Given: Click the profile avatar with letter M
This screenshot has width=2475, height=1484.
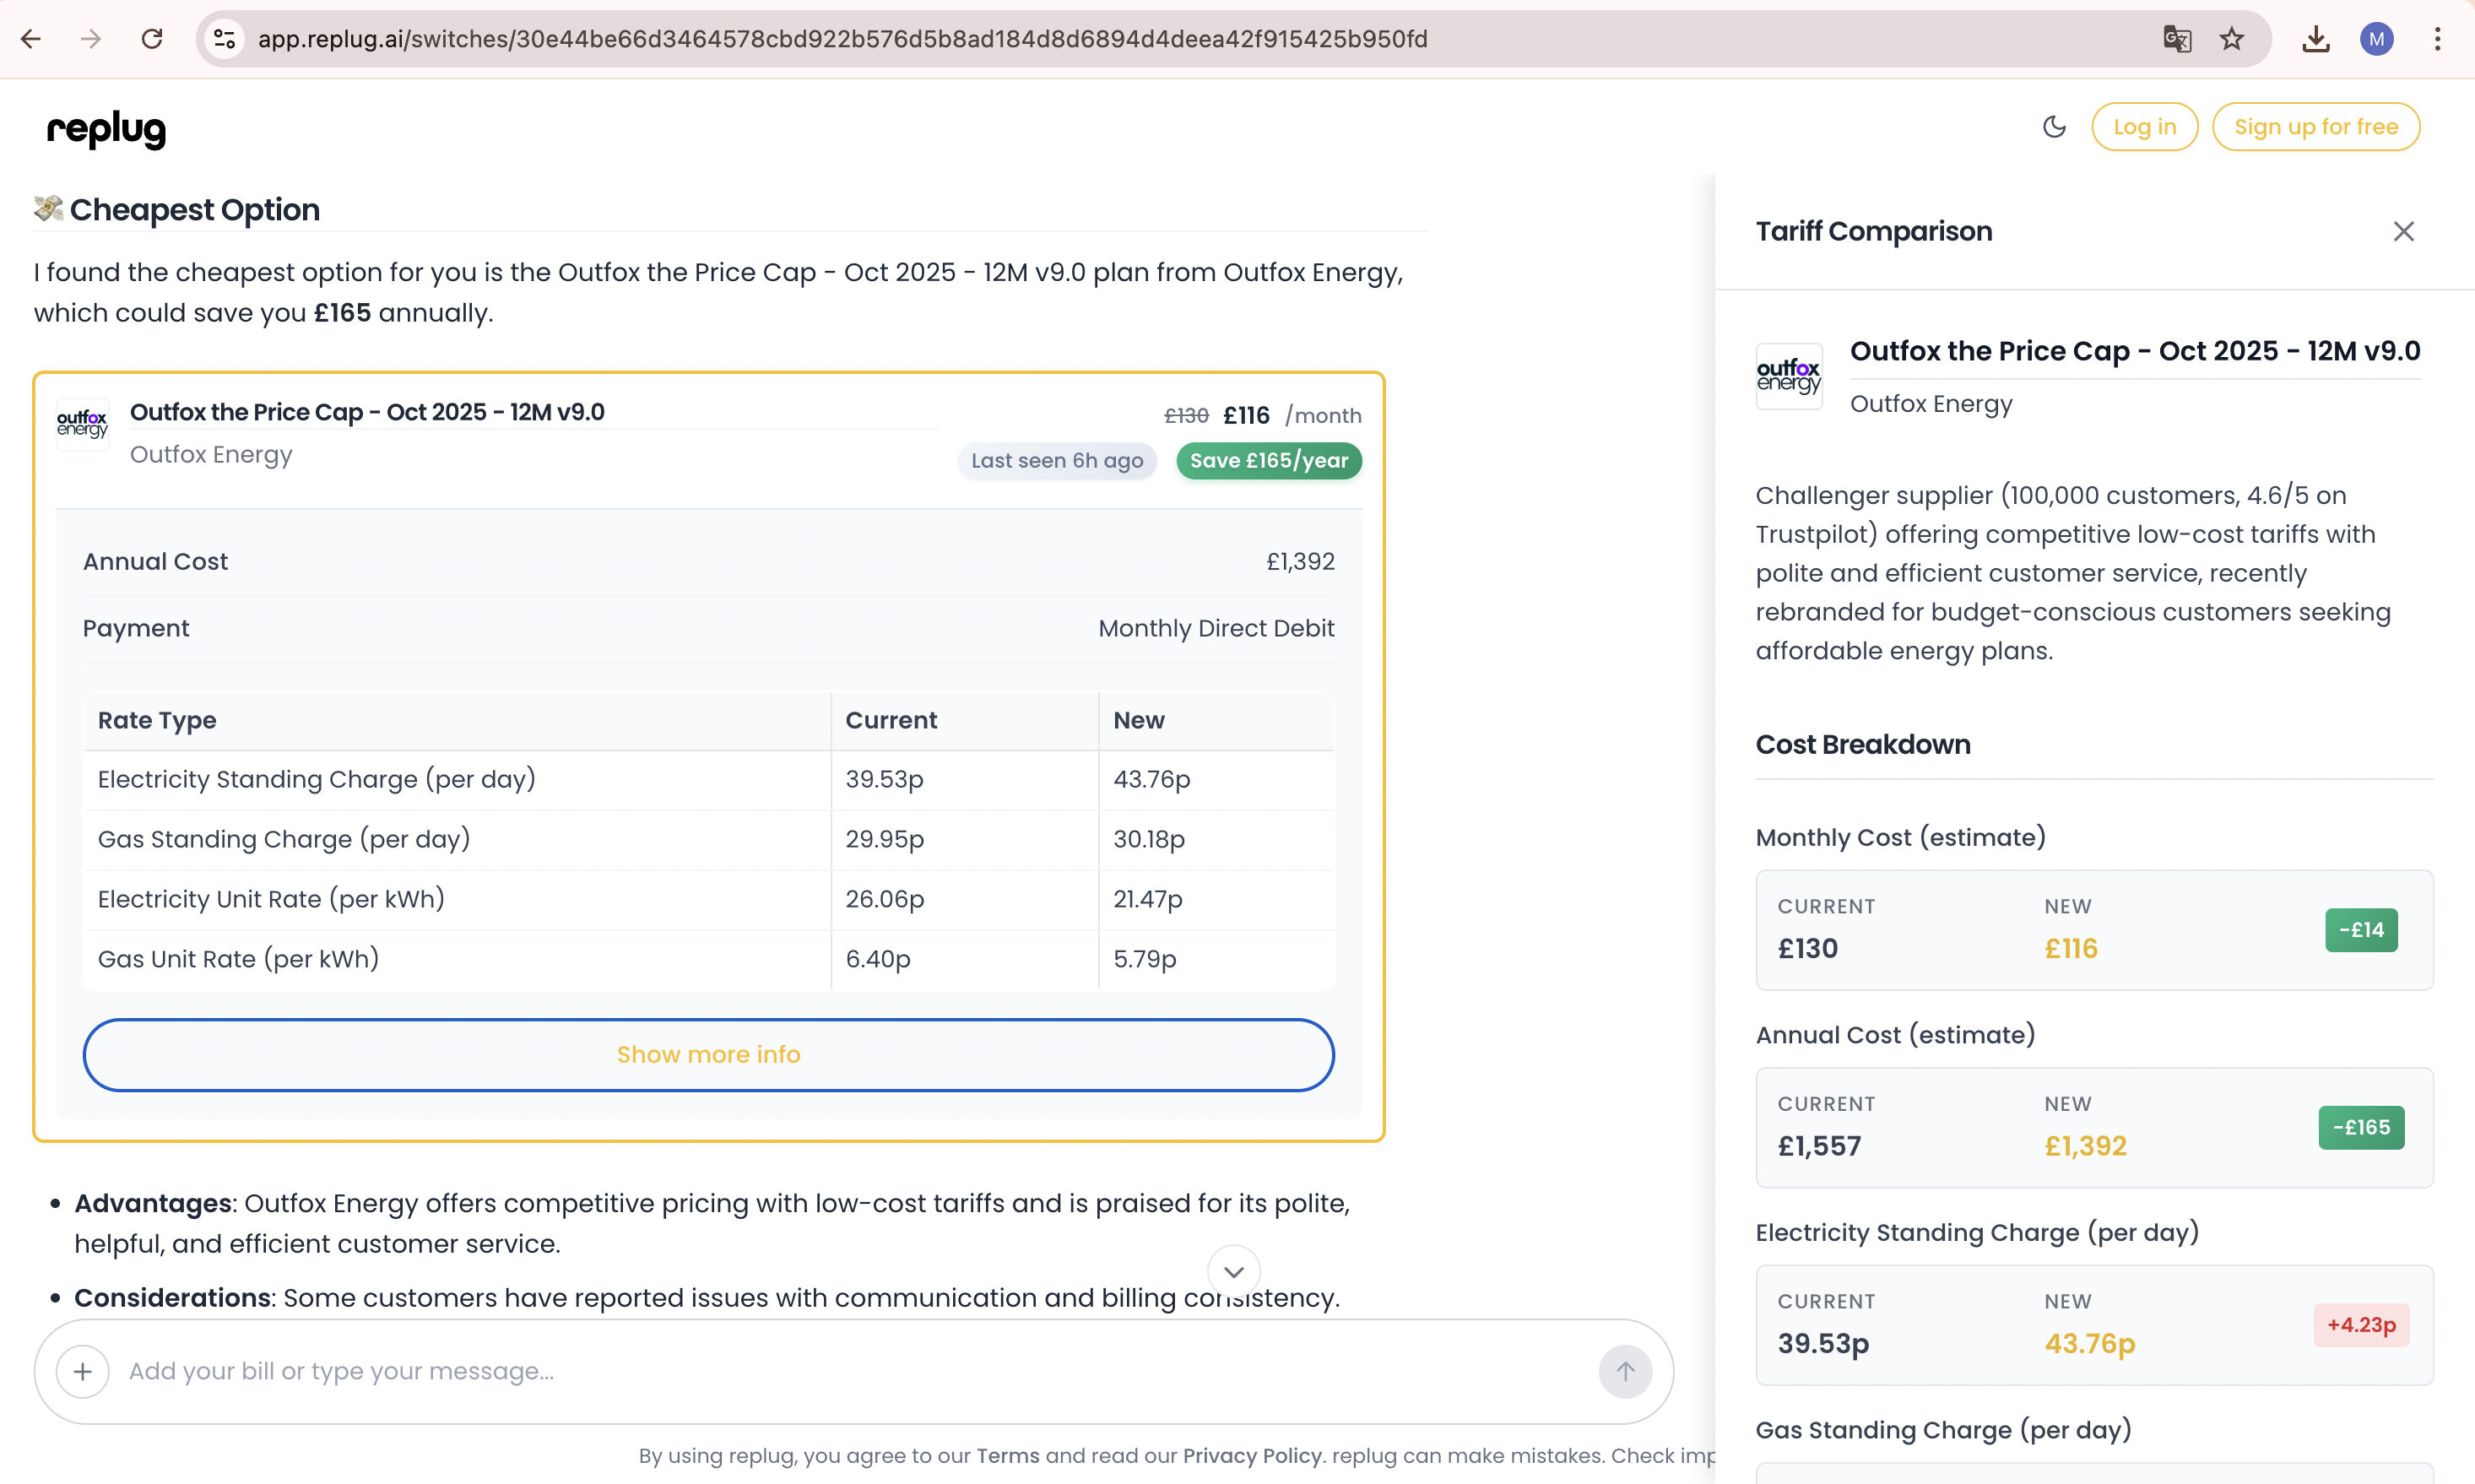Looking at the screenshot, I should 2377,38.
